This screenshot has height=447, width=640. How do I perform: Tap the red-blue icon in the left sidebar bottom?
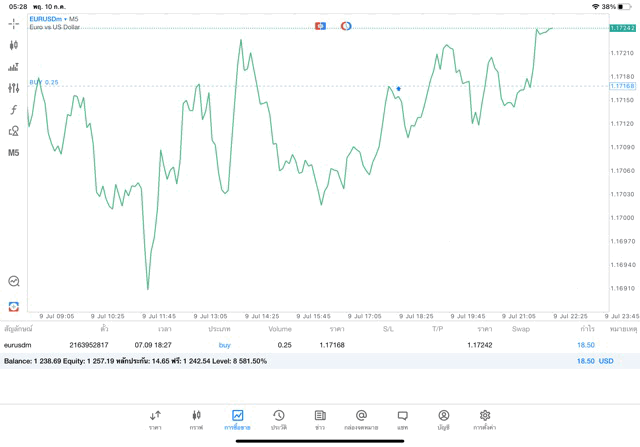[x=14, y=306]
